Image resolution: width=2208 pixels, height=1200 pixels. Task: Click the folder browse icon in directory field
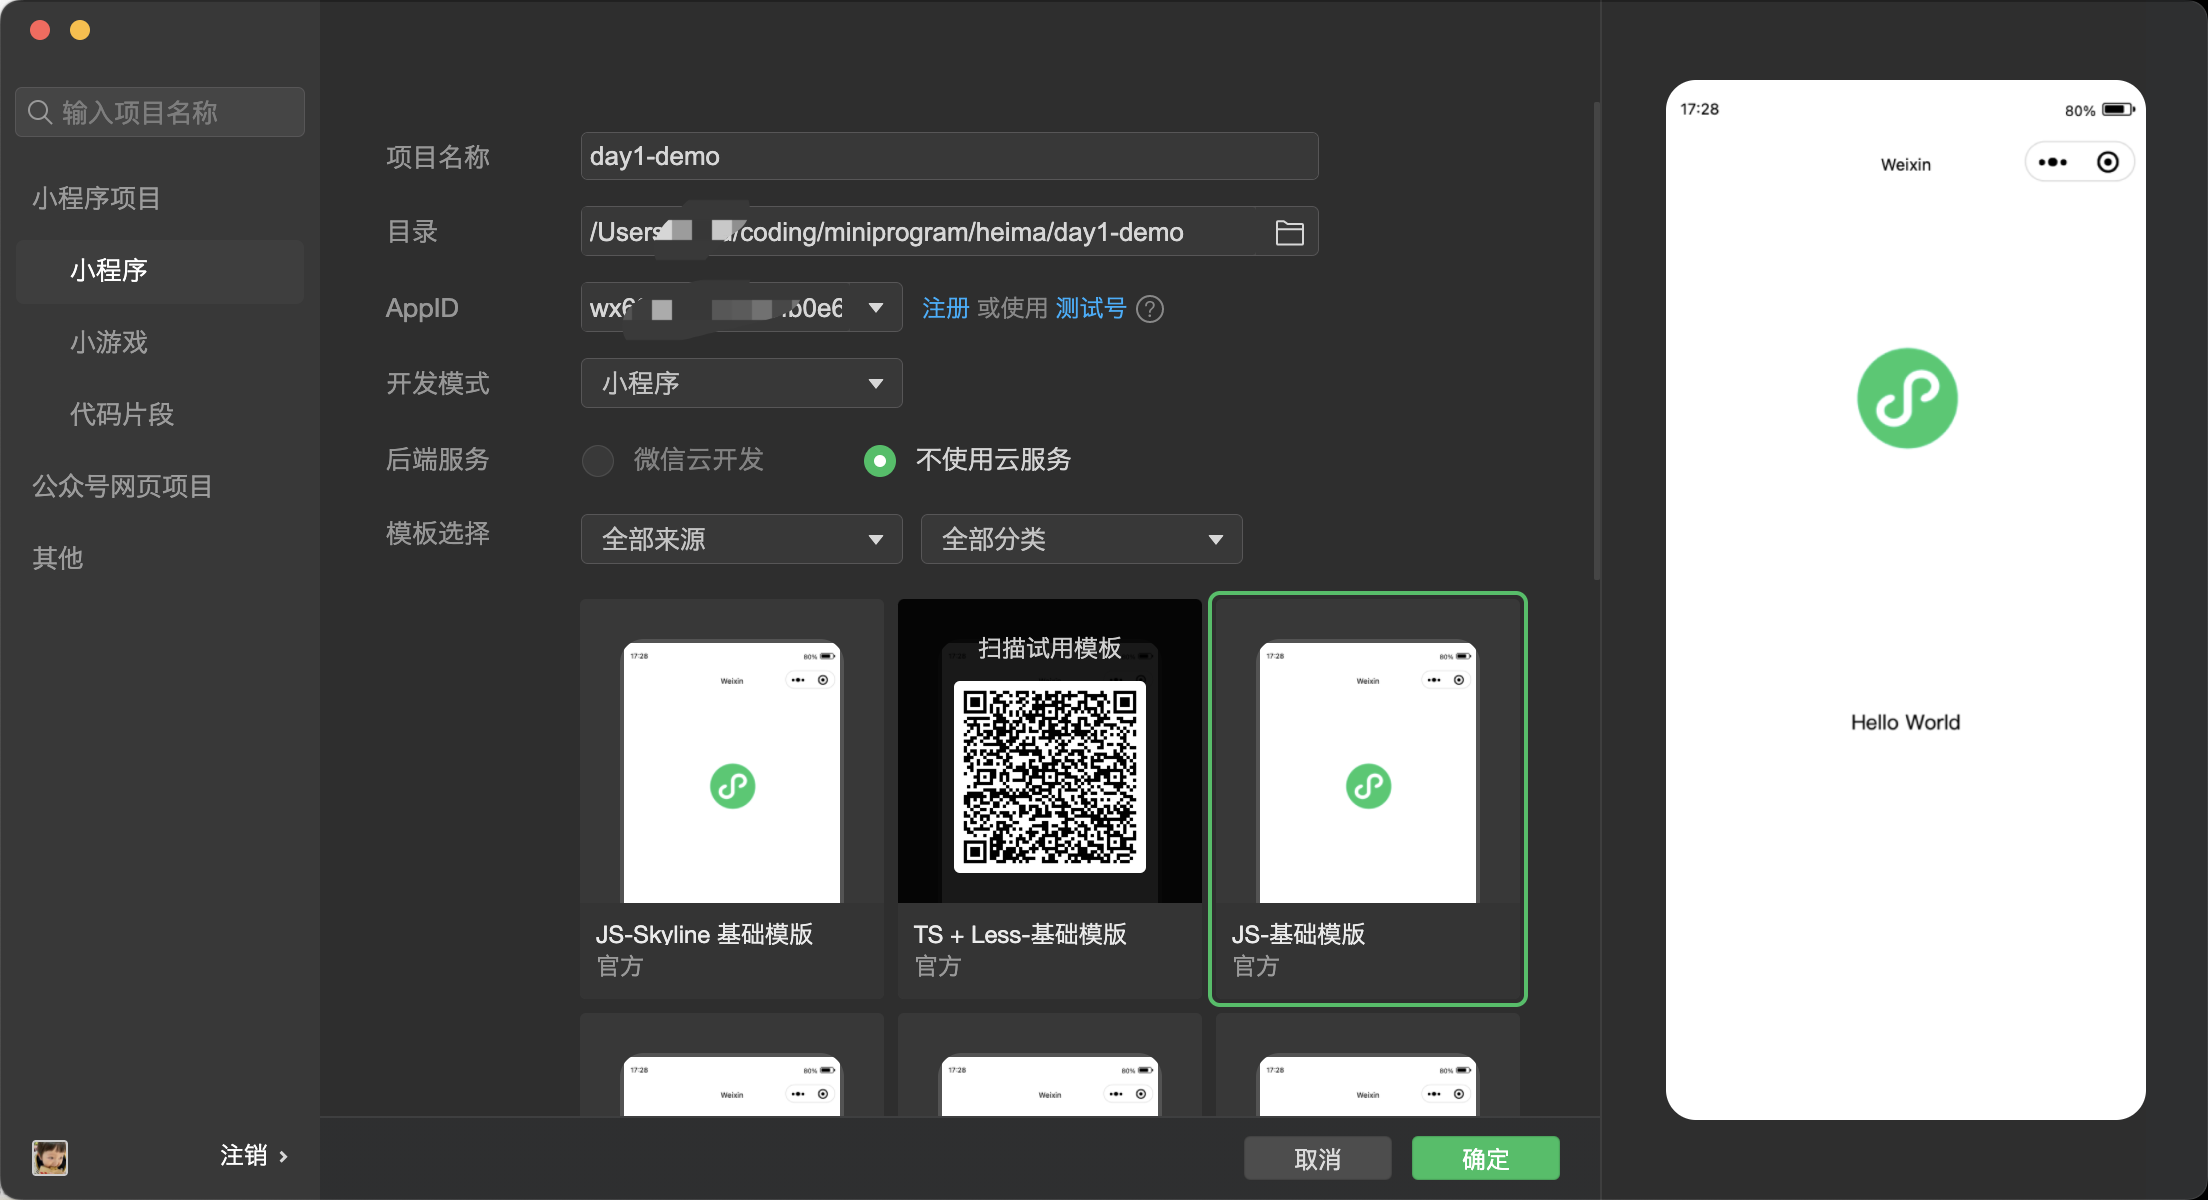tap(1289, 233)
